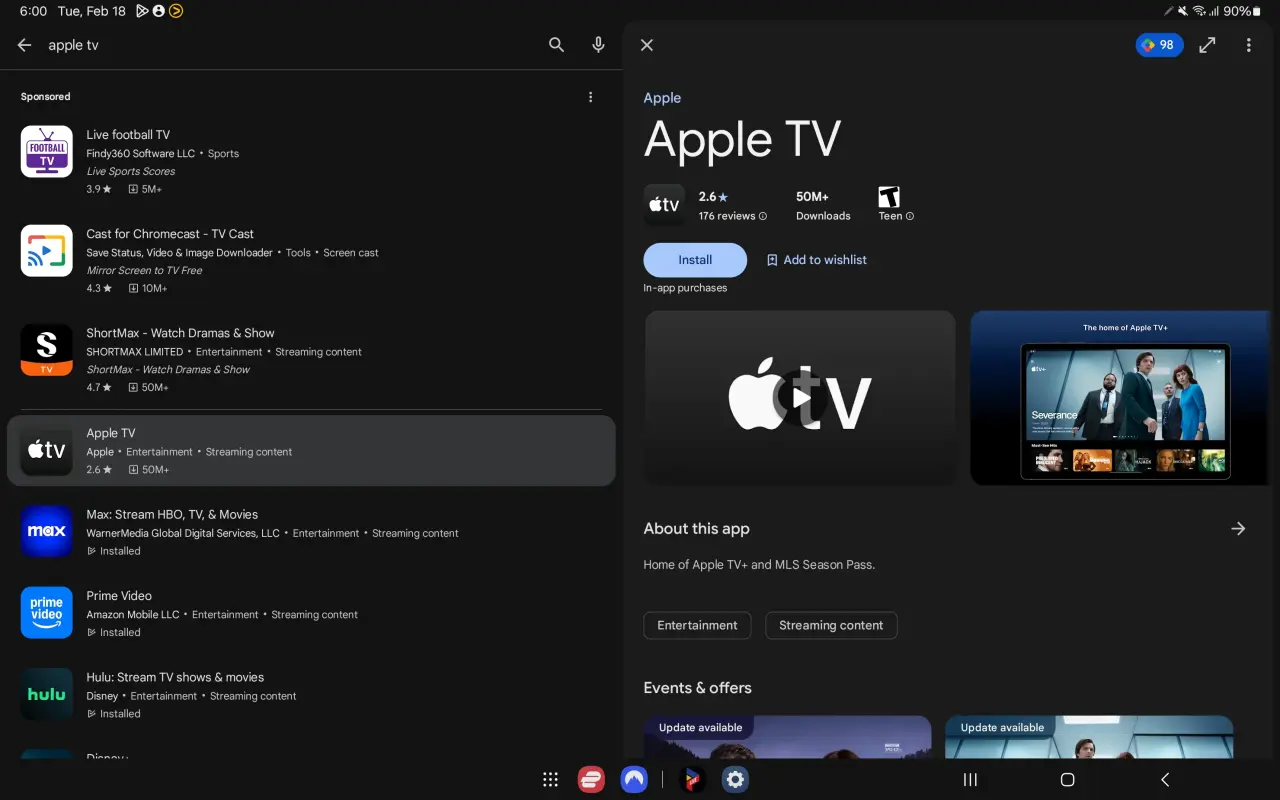
Task: Open Play Points badge showing 98
Action: (x=1159, y=45)
